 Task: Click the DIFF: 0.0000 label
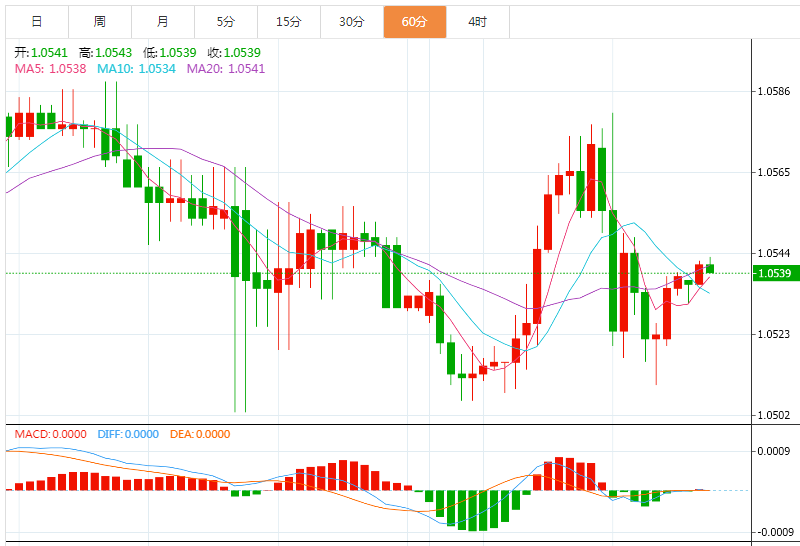pyautogui.click(x=128, y=434)
